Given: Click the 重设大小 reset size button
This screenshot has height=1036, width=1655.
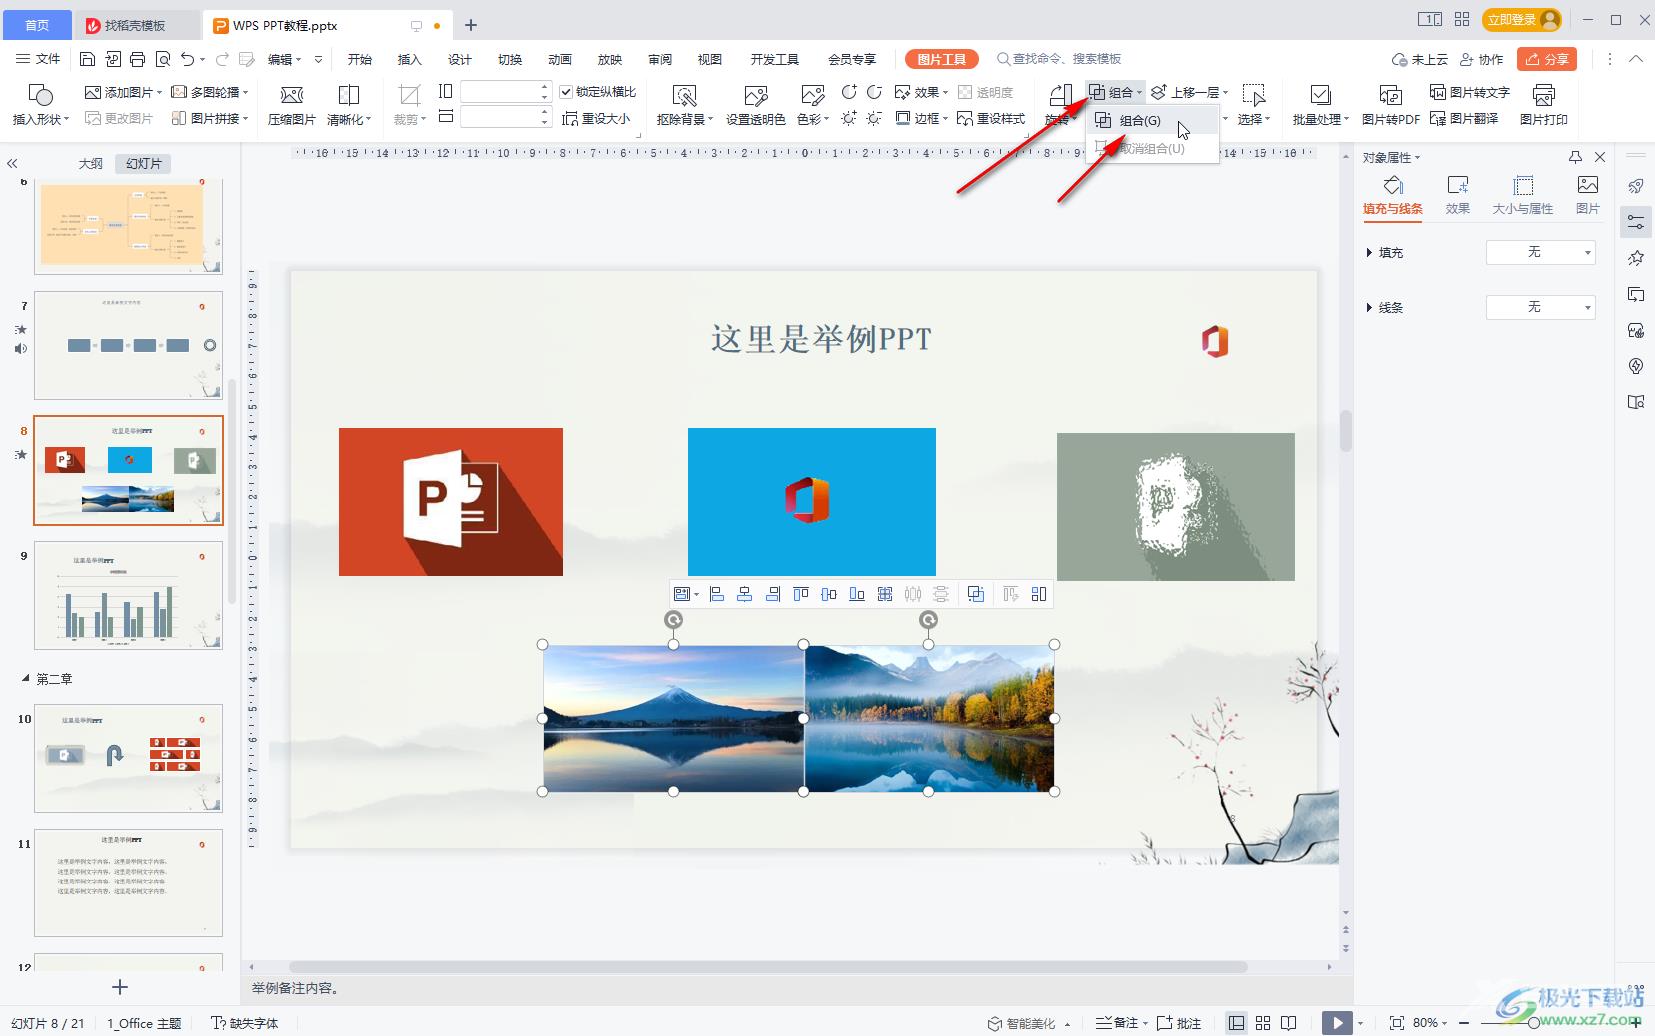Looking at the screenshot, I should point(596,118).
